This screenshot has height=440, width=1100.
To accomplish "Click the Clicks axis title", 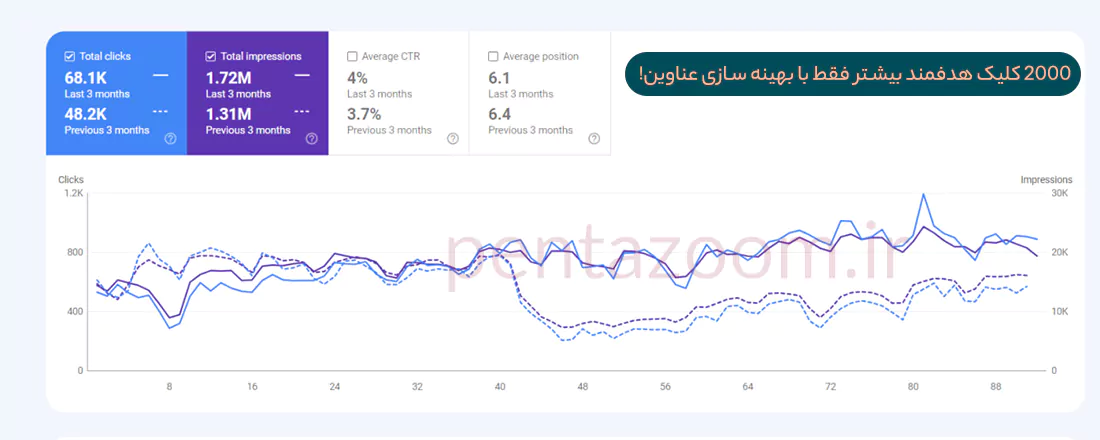I will click(71, 180).
